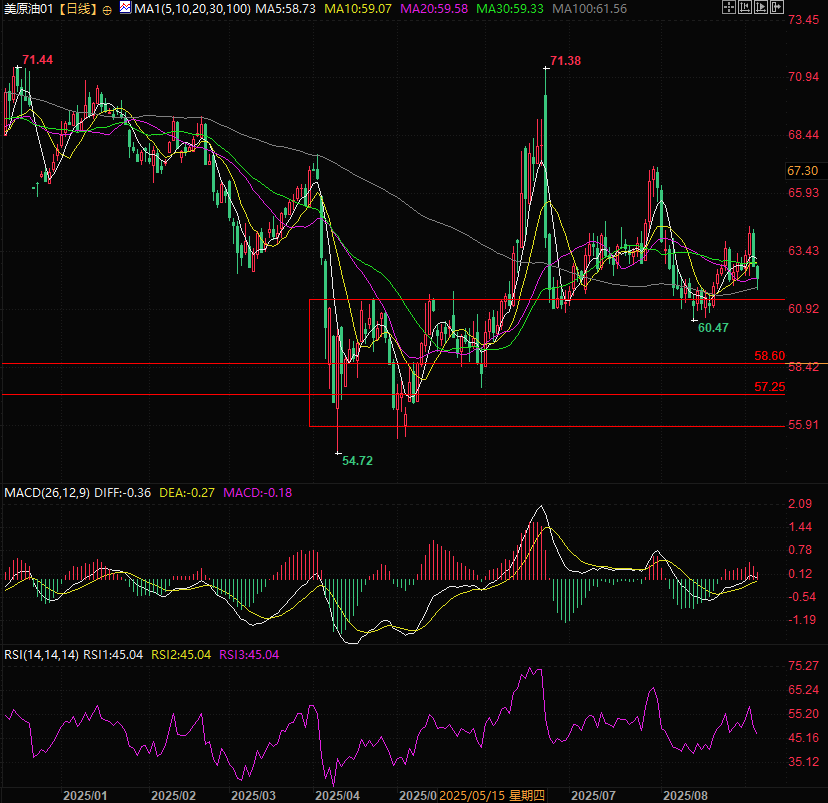
Task: Click the fifth icon in top-right toolbar
Action: (x=777, y=8)
